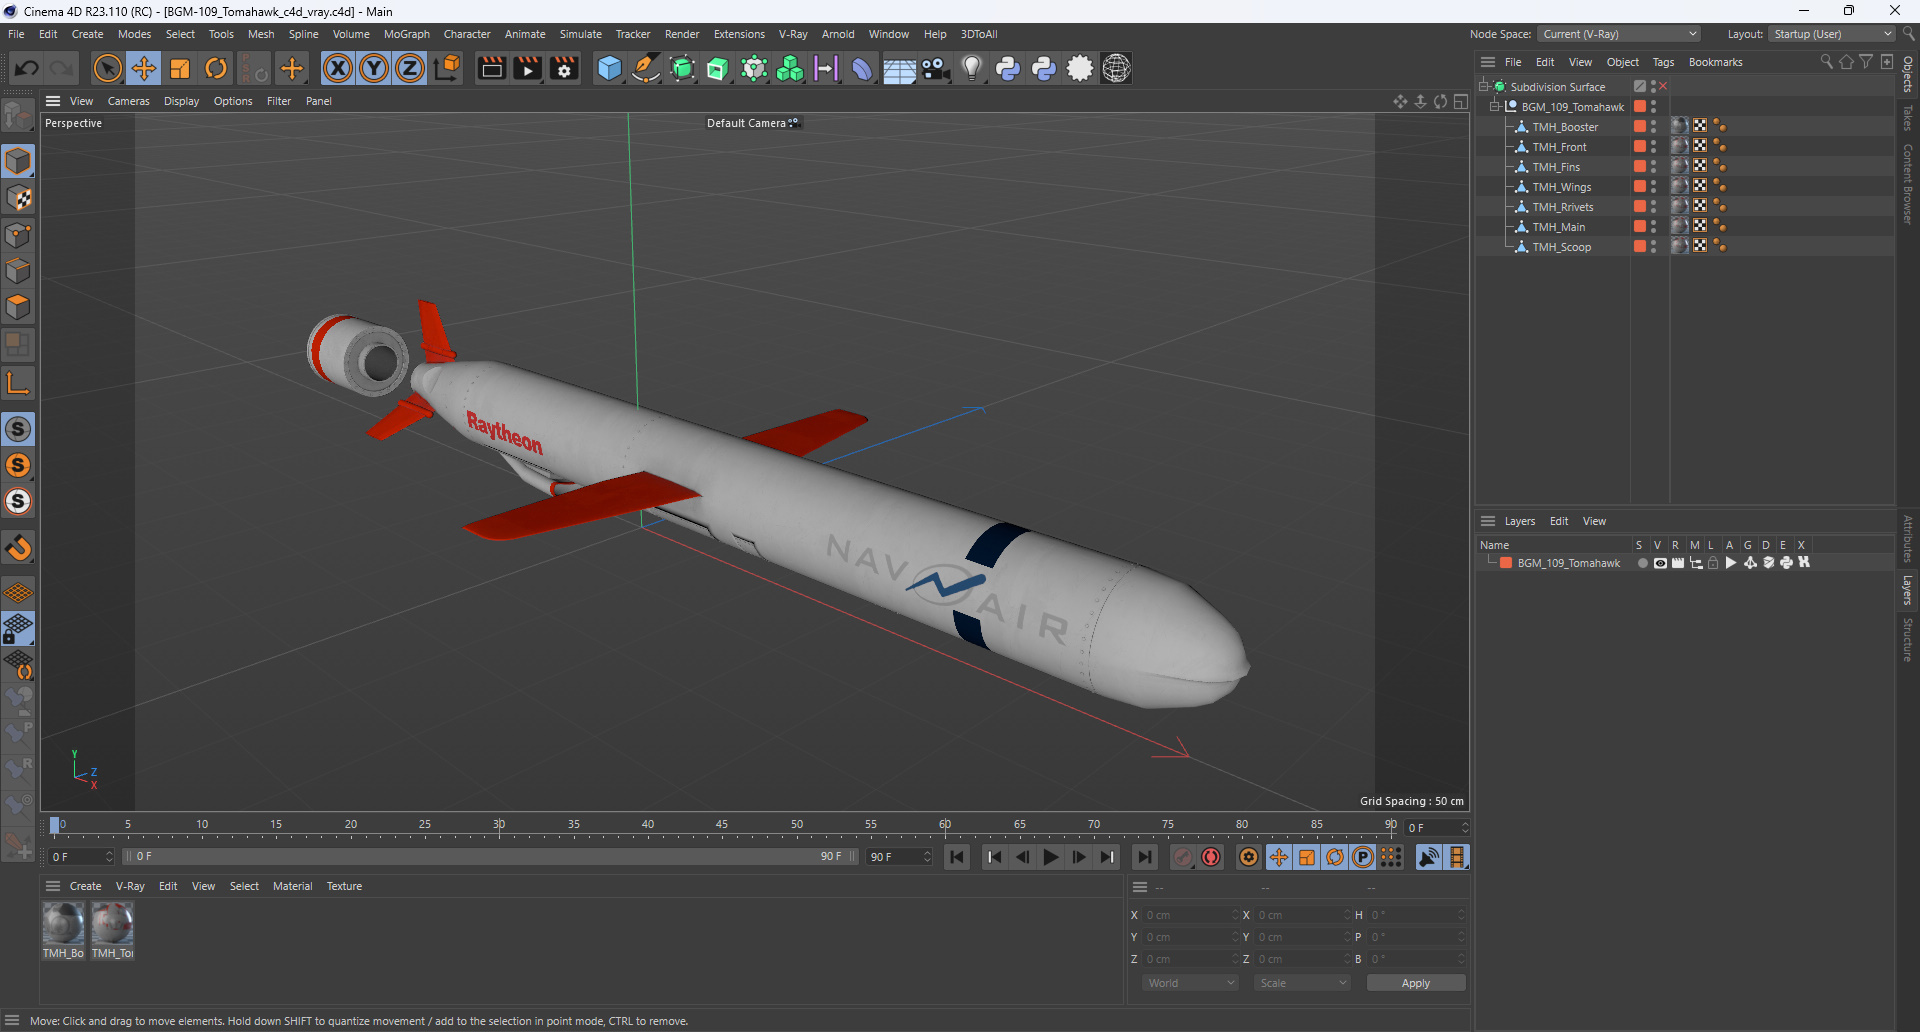
Task: Open Layout Startup dropdown
Action: click(x=1833, y=34)
